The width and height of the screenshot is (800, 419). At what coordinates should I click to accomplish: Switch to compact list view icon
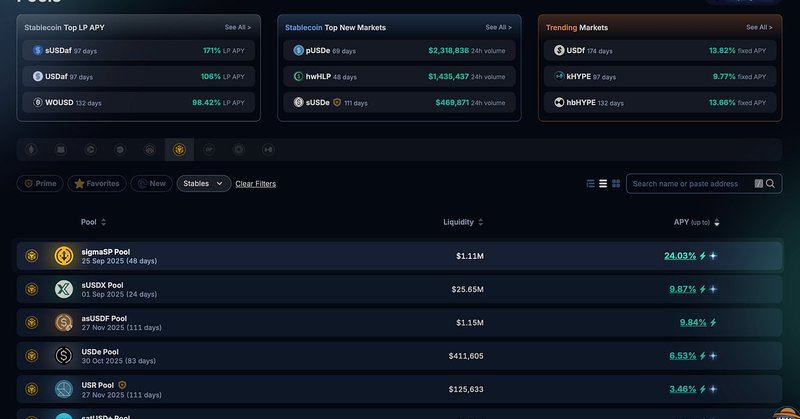(x=603, y=184)
